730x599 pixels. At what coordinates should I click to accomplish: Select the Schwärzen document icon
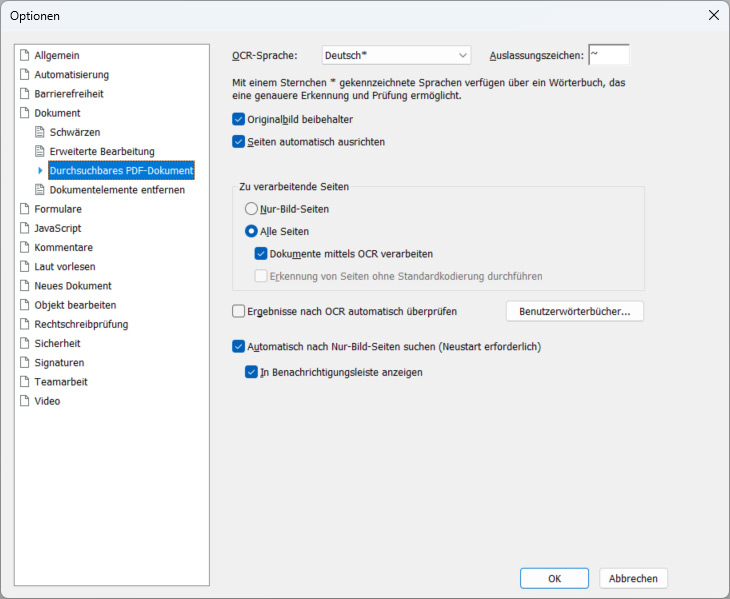click(x=40, y=132)
